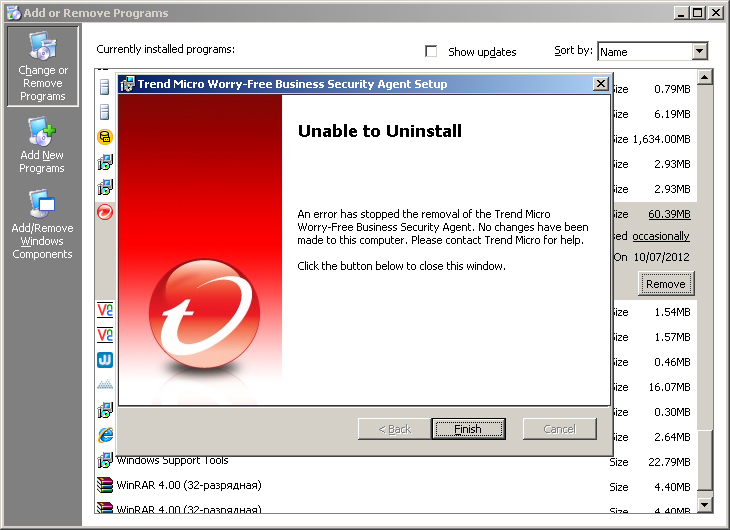
Task: Select WinRAR 4.00 (32-разрядная) 4.40MB entry
Action: [396, 485]
